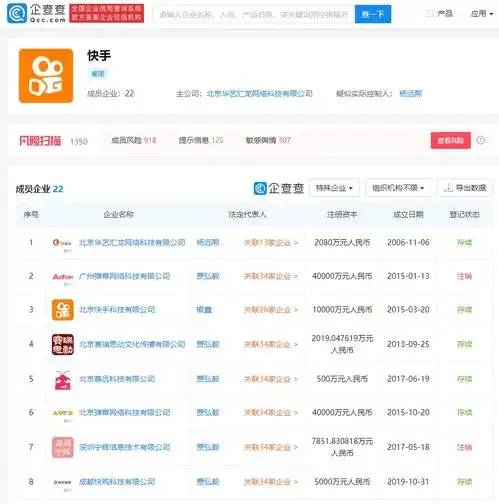
Task: Select the 成员企业 22 section heading
Action: [39, 189]
